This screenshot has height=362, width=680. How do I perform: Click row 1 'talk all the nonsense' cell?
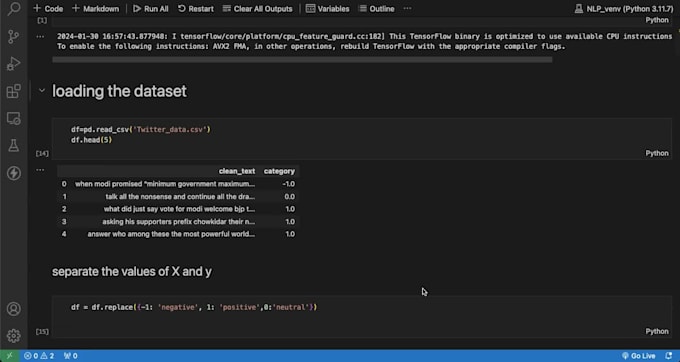(x=180, y=196)
